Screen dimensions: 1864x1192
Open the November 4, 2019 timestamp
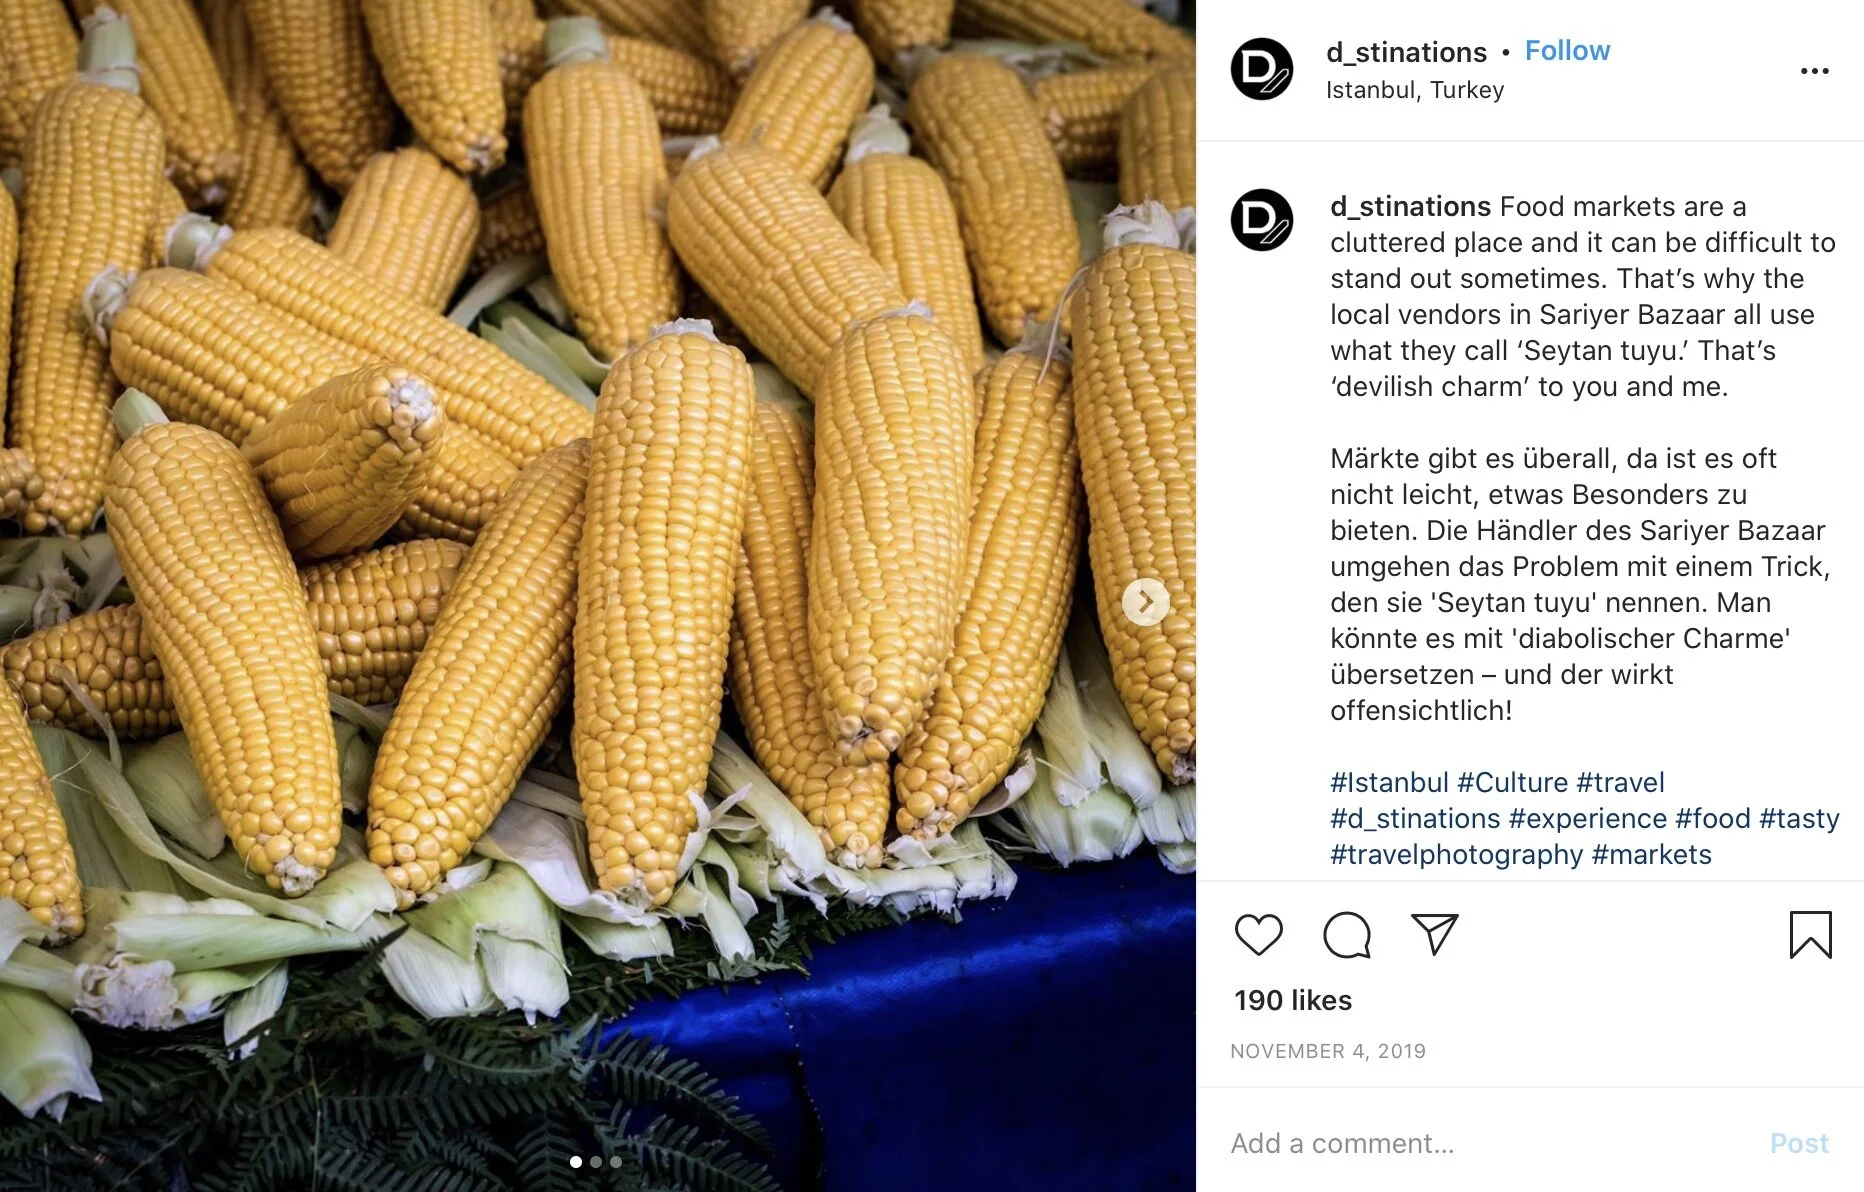[1327, 1051]
